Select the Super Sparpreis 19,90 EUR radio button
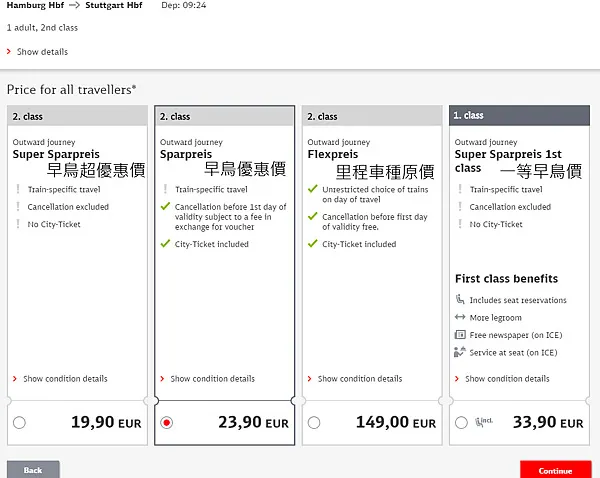600x478 pixels. point(19,423)
